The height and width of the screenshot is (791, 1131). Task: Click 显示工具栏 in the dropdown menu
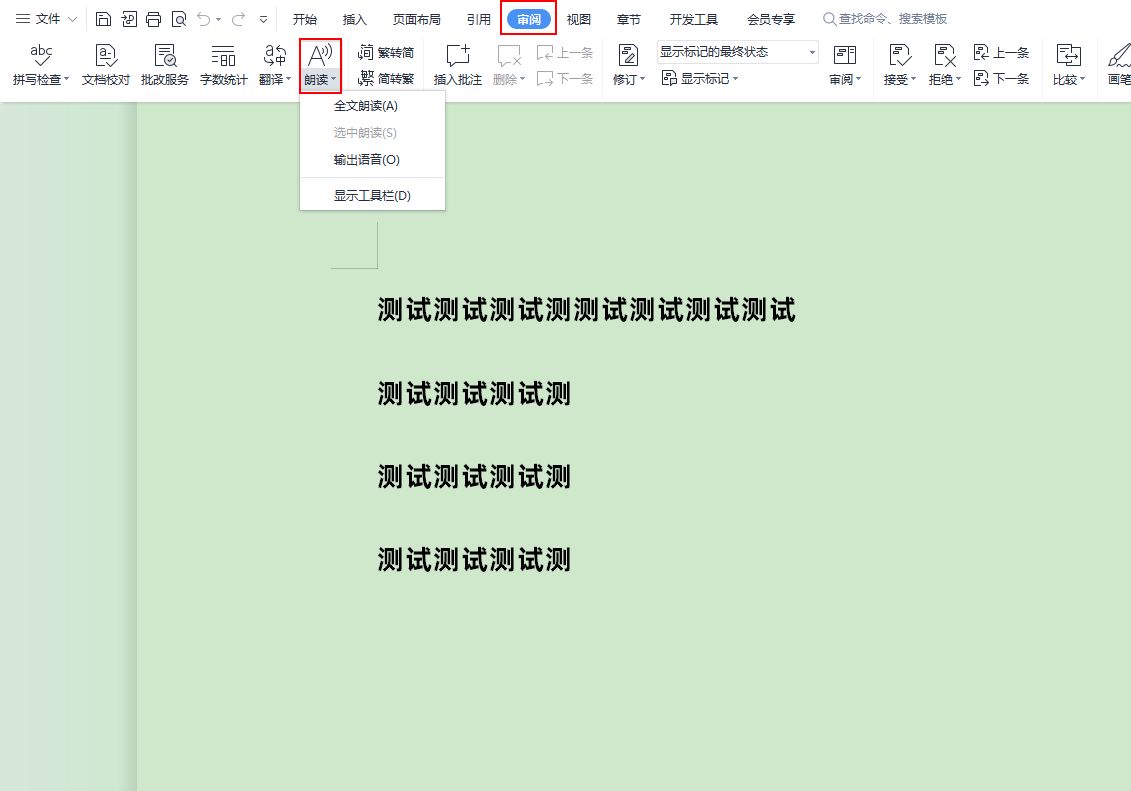[x=370, y=195]
